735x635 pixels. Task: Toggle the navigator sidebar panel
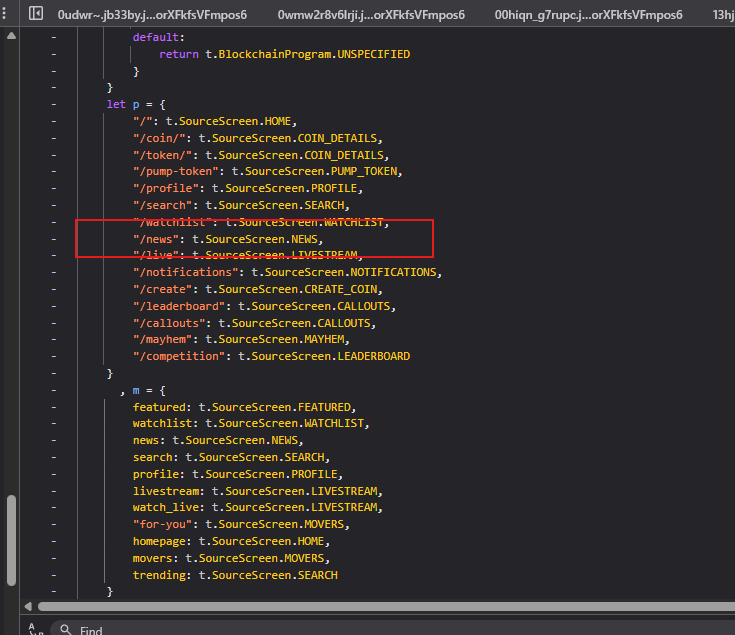(x=36, y=13)
